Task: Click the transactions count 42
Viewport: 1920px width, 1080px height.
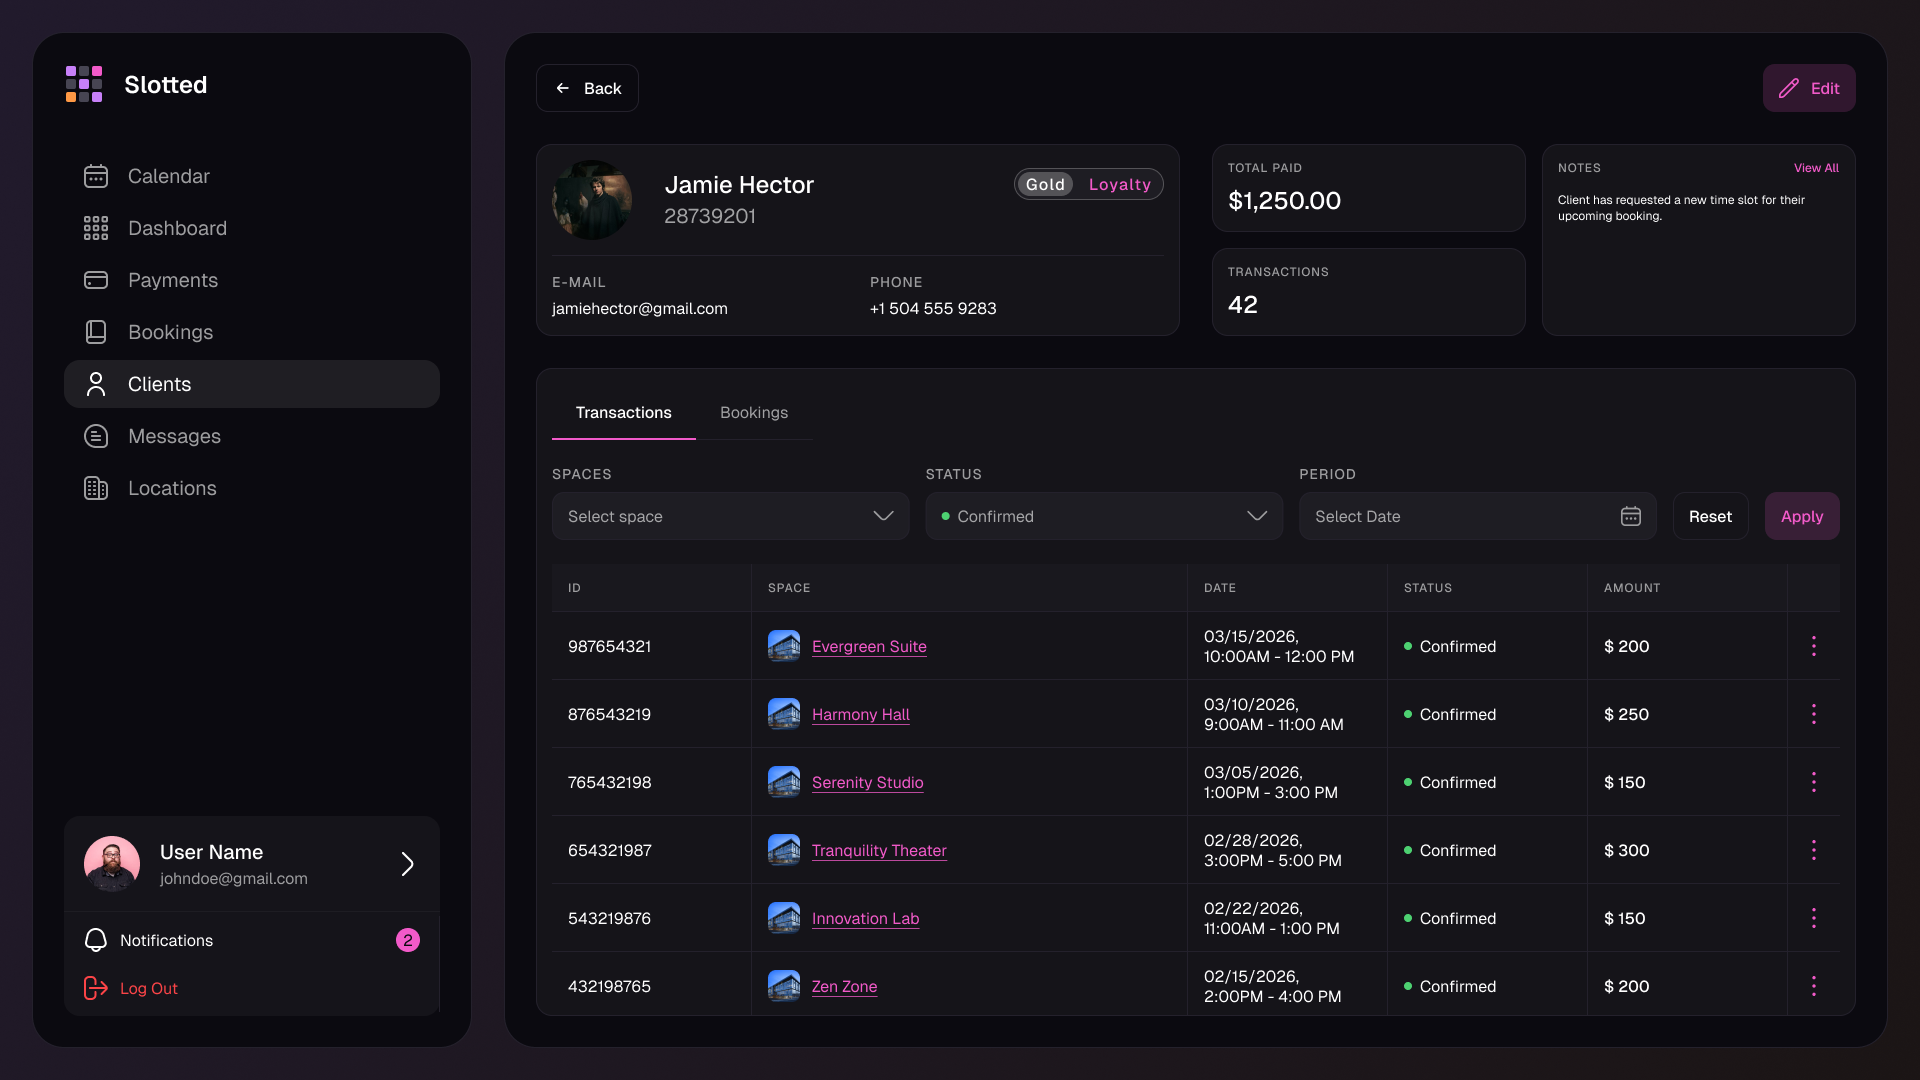Action: [x=1243, y=304]
